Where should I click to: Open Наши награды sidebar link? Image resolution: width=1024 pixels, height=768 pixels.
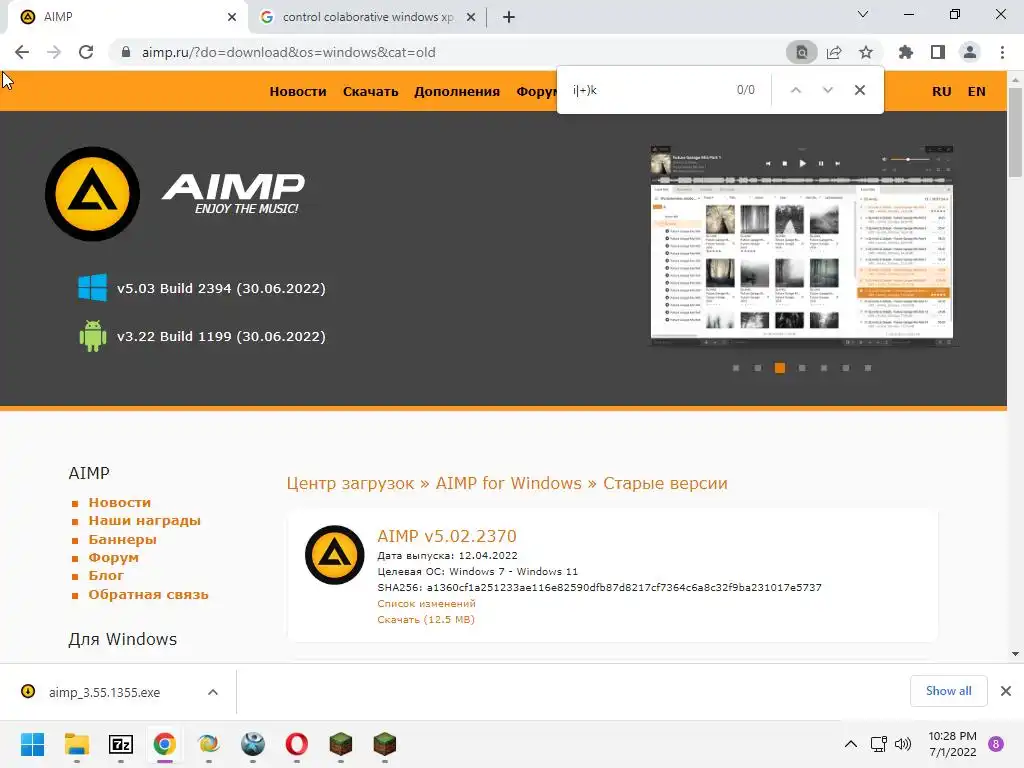click(x=144, y=520)
